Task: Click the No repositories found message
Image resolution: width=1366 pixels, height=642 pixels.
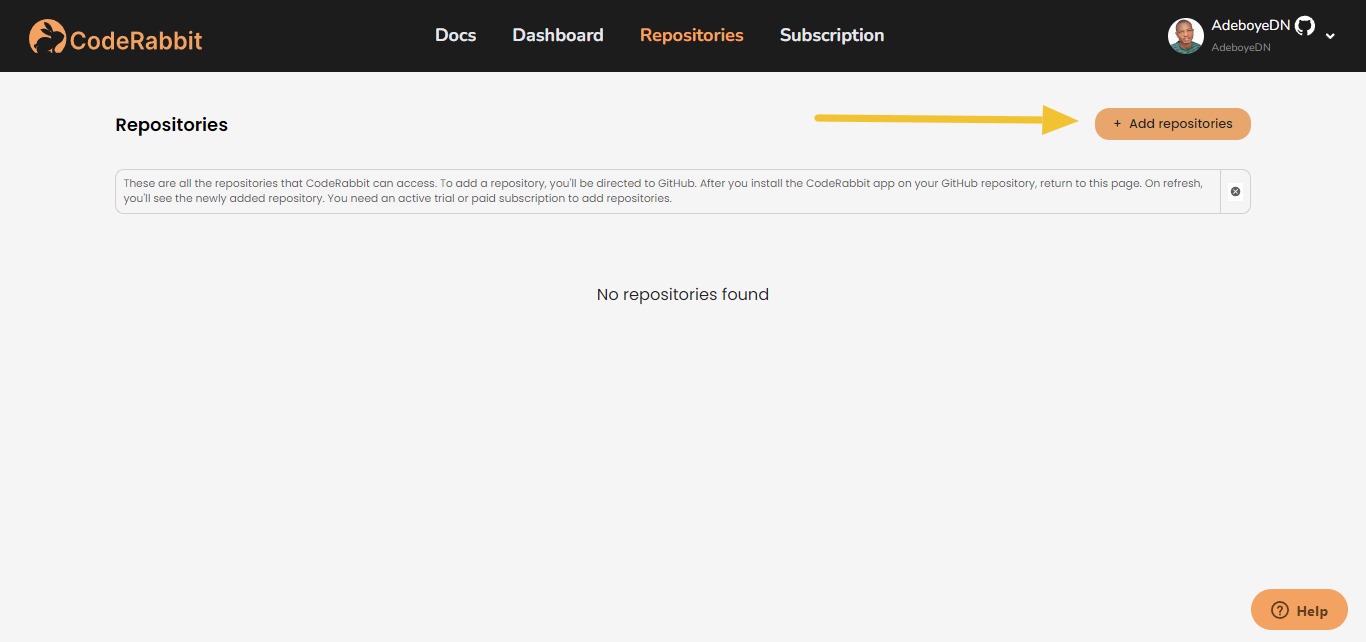Action: click(x=682, y=294)
